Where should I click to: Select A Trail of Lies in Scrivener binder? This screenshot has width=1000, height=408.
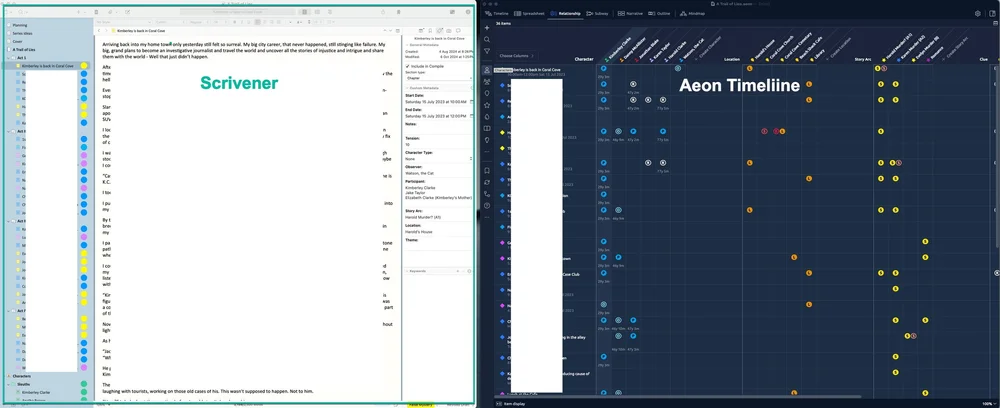pos(23,49)
